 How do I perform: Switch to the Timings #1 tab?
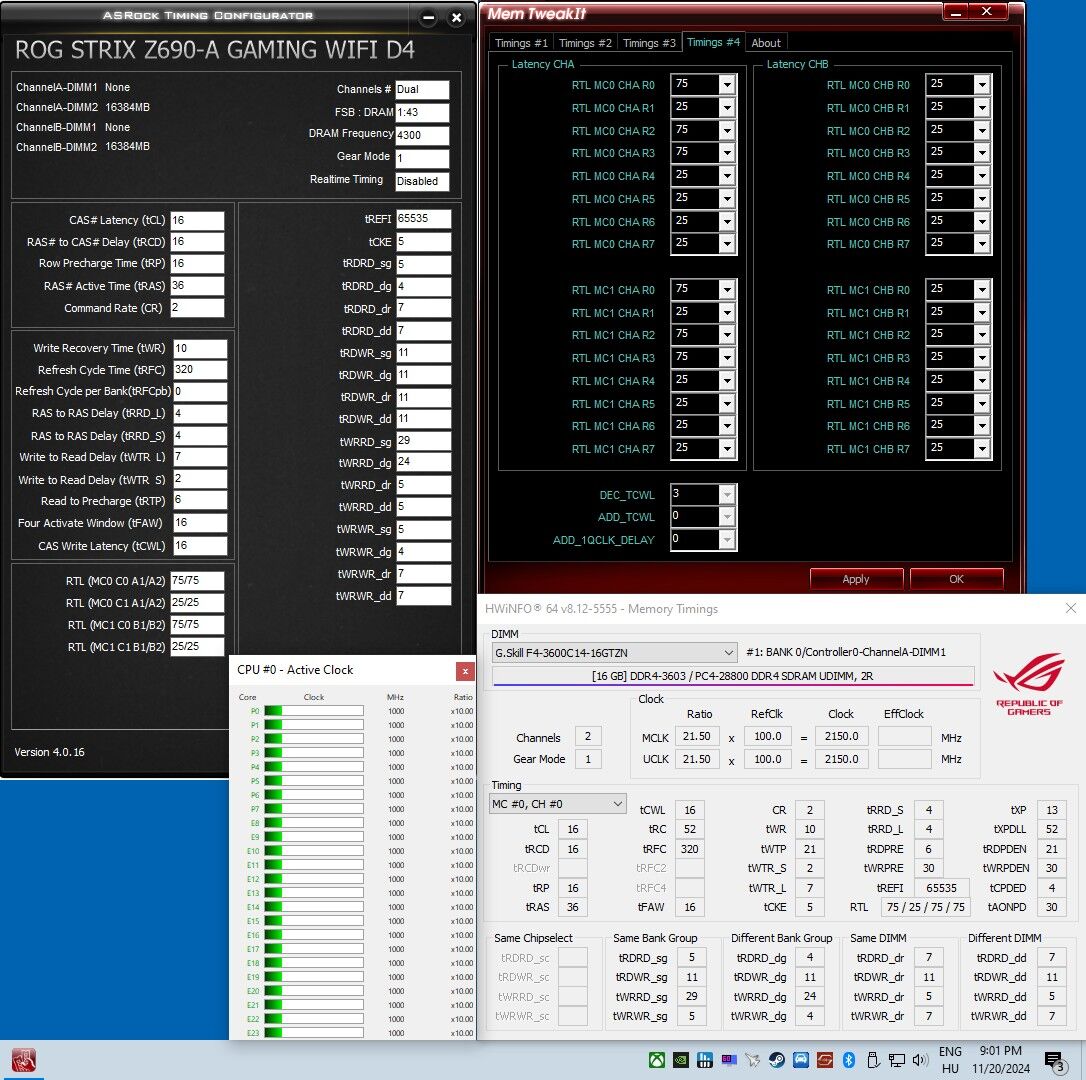[522, 43]
